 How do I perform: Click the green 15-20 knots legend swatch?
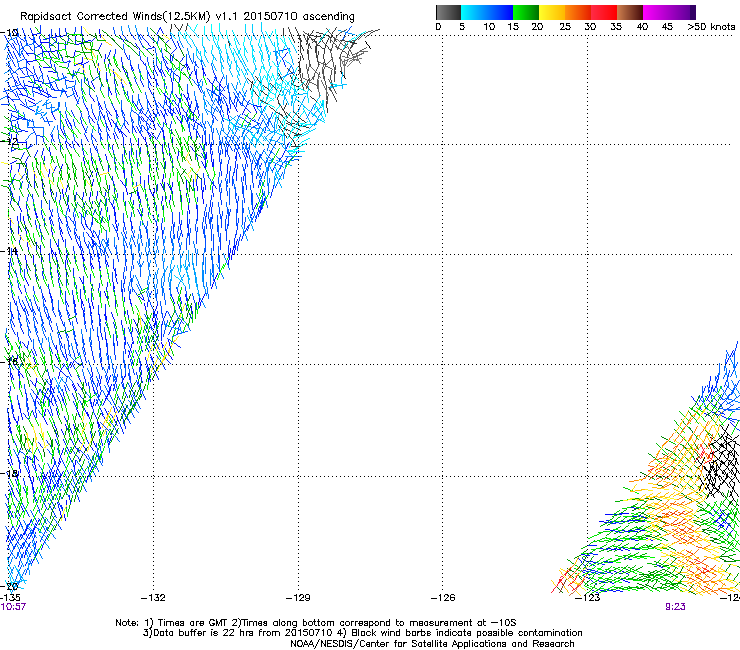[526, 12]
